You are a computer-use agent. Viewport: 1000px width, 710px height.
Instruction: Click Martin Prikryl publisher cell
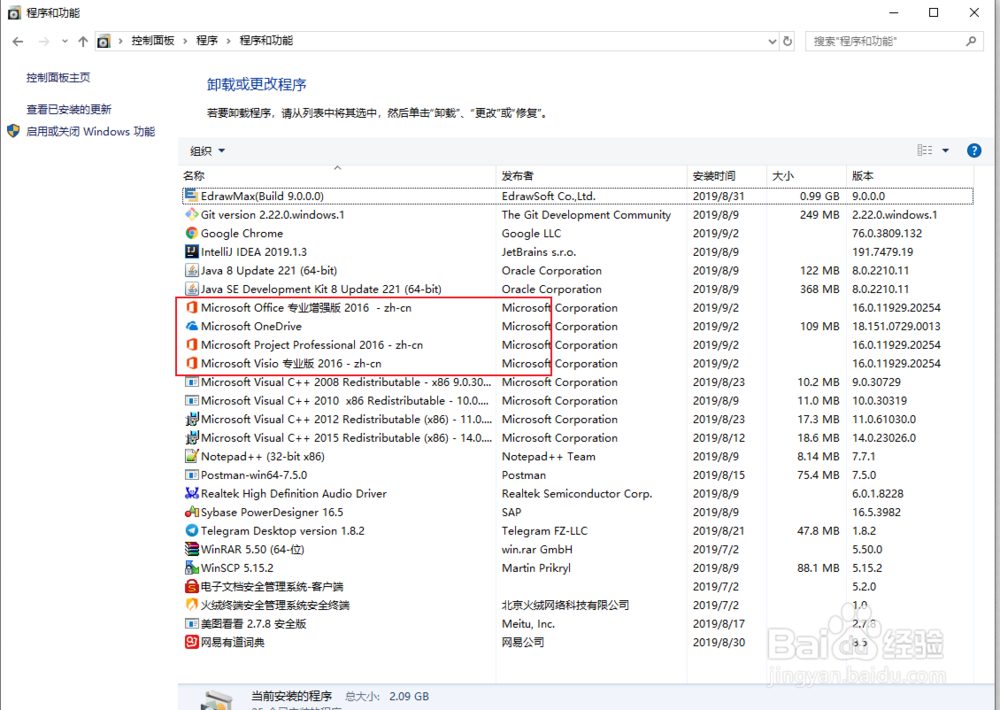coord(536,567)
